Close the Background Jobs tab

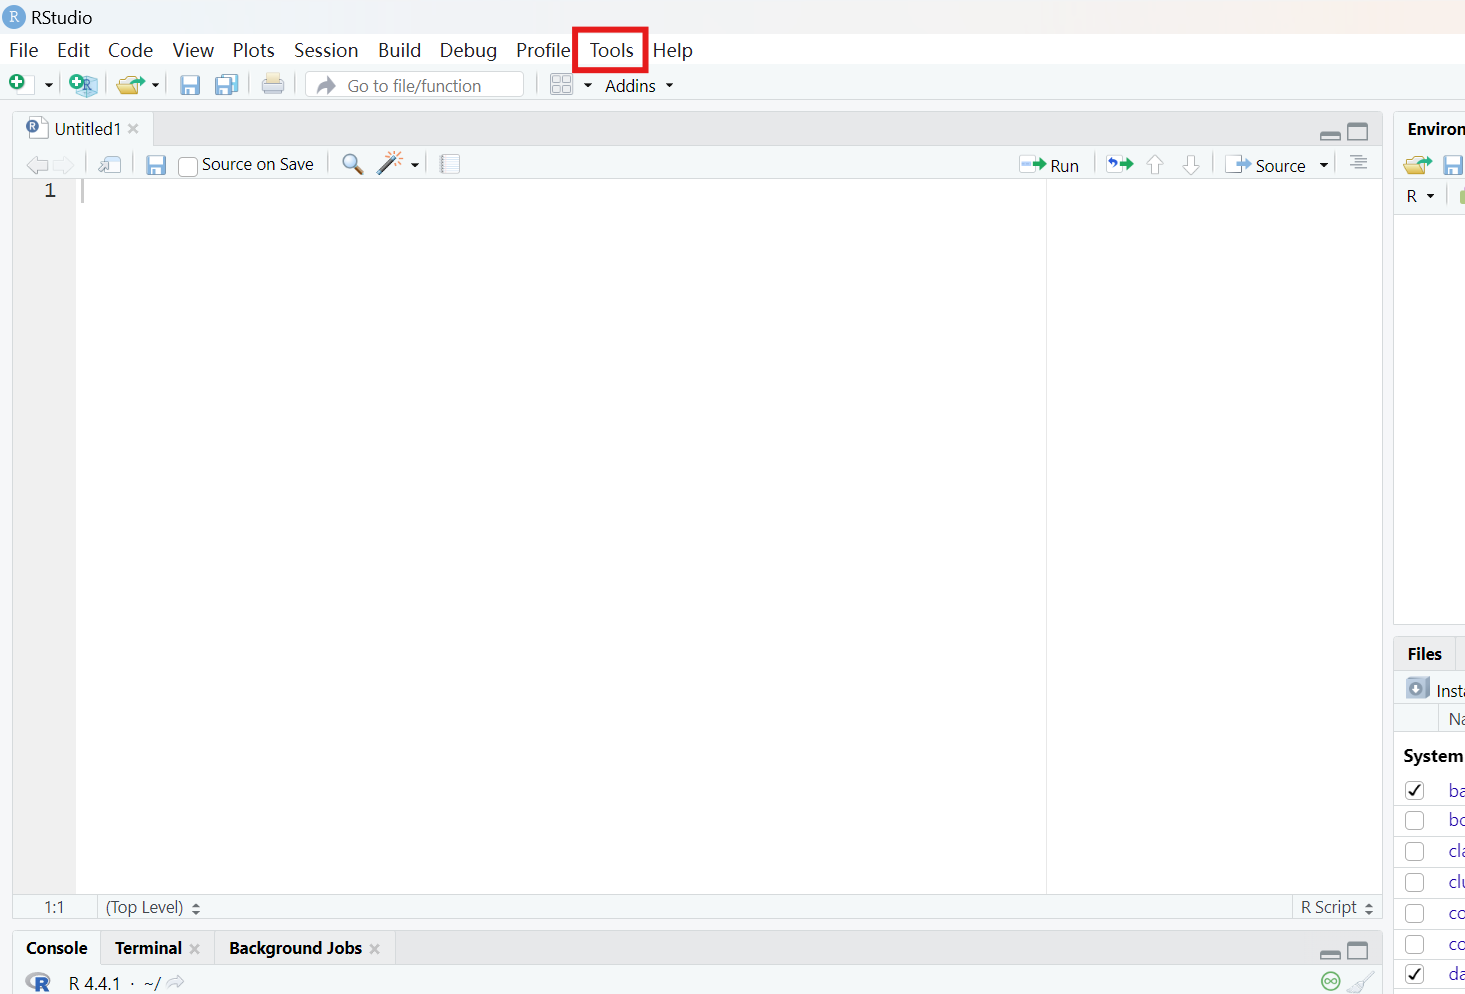374,949
